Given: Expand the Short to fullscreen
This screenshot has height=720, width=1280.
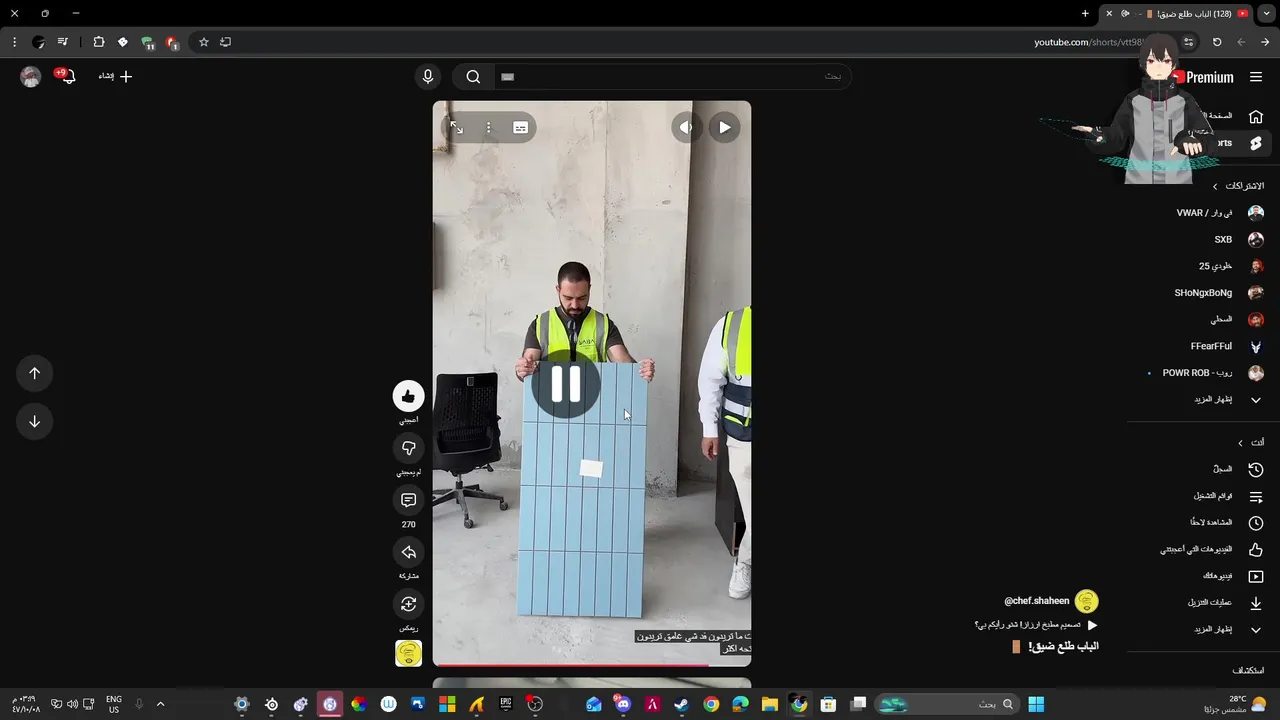Looking at the screenshot, I should point(456,127).
